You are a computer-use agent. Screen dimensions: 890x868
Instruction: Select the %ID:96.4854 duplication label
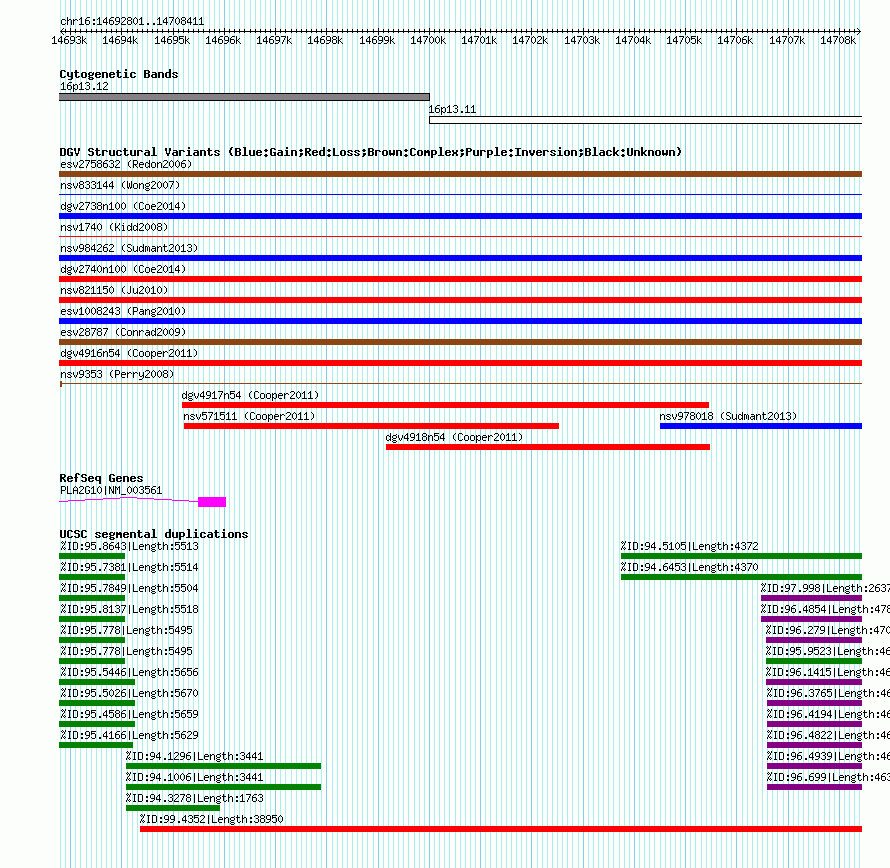[825, 609]
